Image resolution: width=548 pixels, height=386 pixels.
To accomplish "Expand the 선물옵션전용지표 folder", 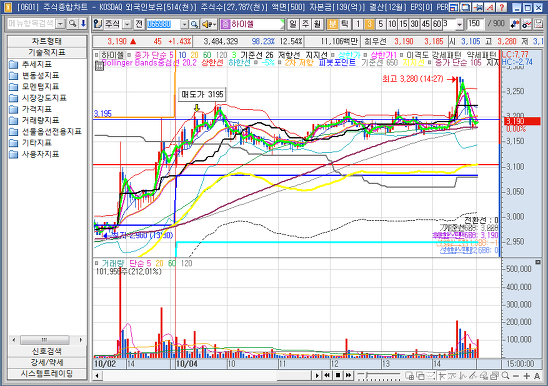I will (45, 131).
